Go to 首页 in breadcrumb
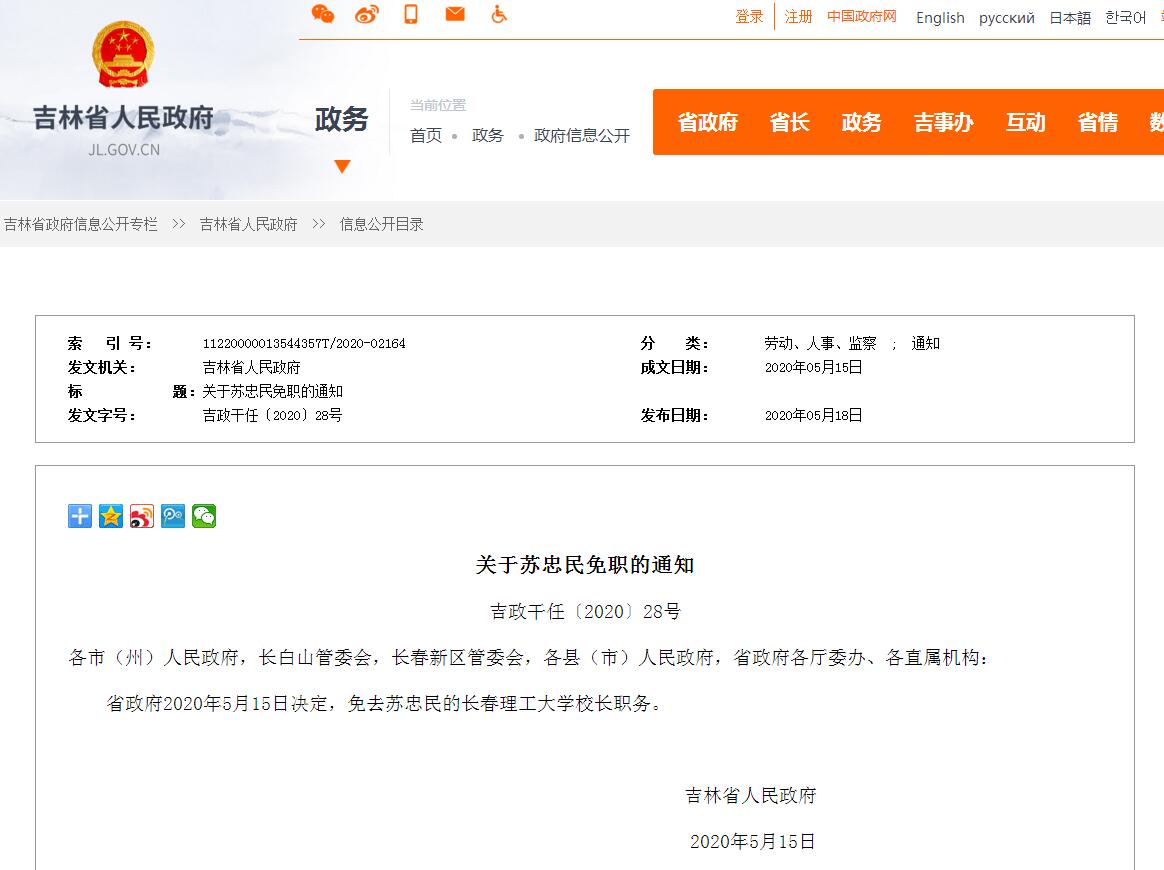Viewport: 1164px width, 870px height. point(426,136)
